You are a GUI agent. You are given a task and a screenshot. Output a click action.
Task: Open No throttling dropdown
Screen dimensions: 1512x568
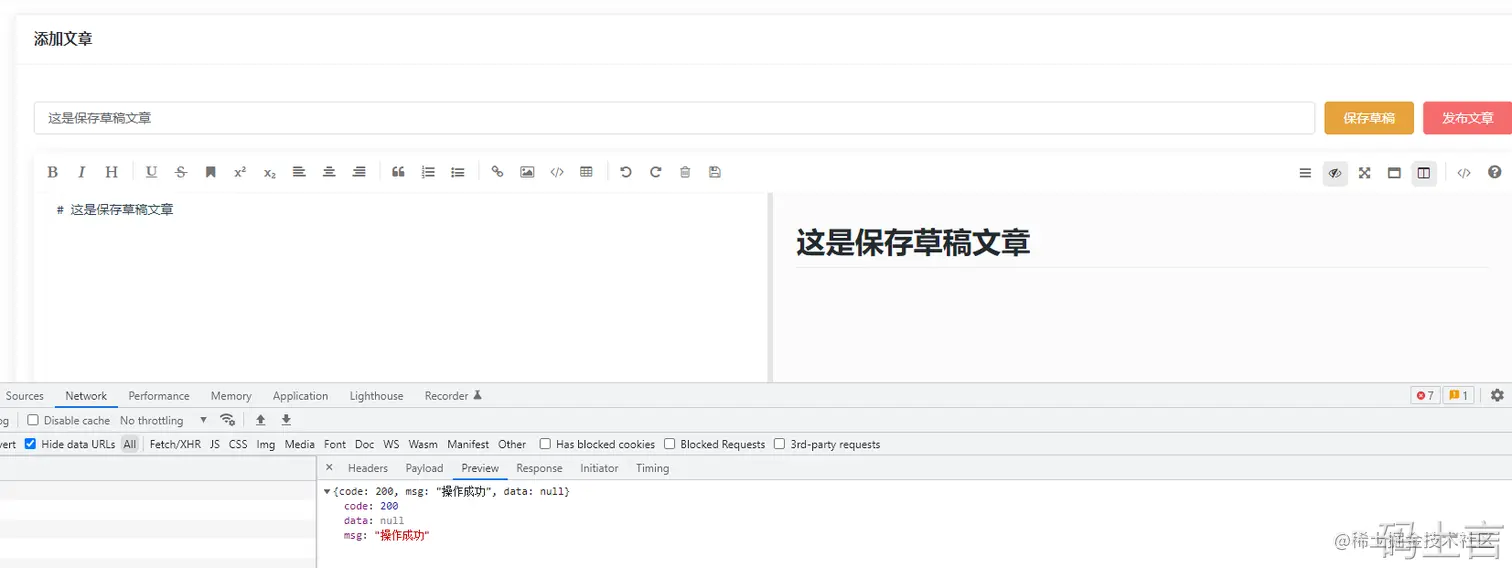tap(164, 420)
